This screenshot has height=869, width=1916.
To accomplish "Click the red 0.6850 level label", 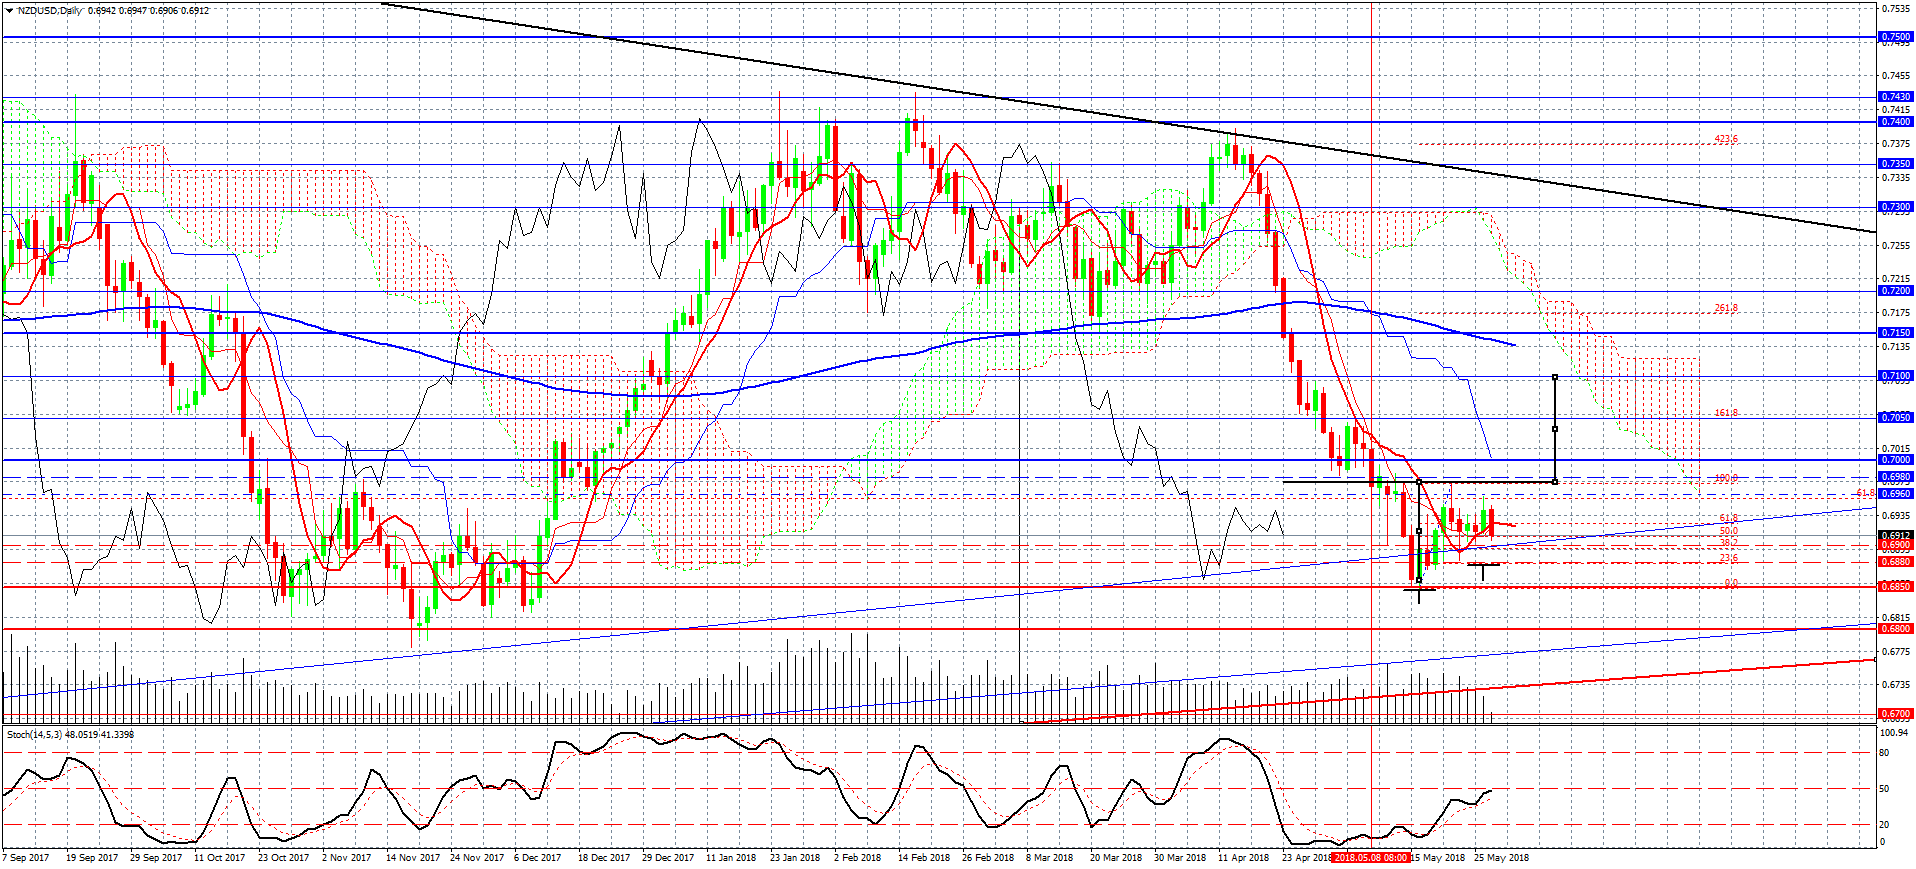I will pos(1896,587).
